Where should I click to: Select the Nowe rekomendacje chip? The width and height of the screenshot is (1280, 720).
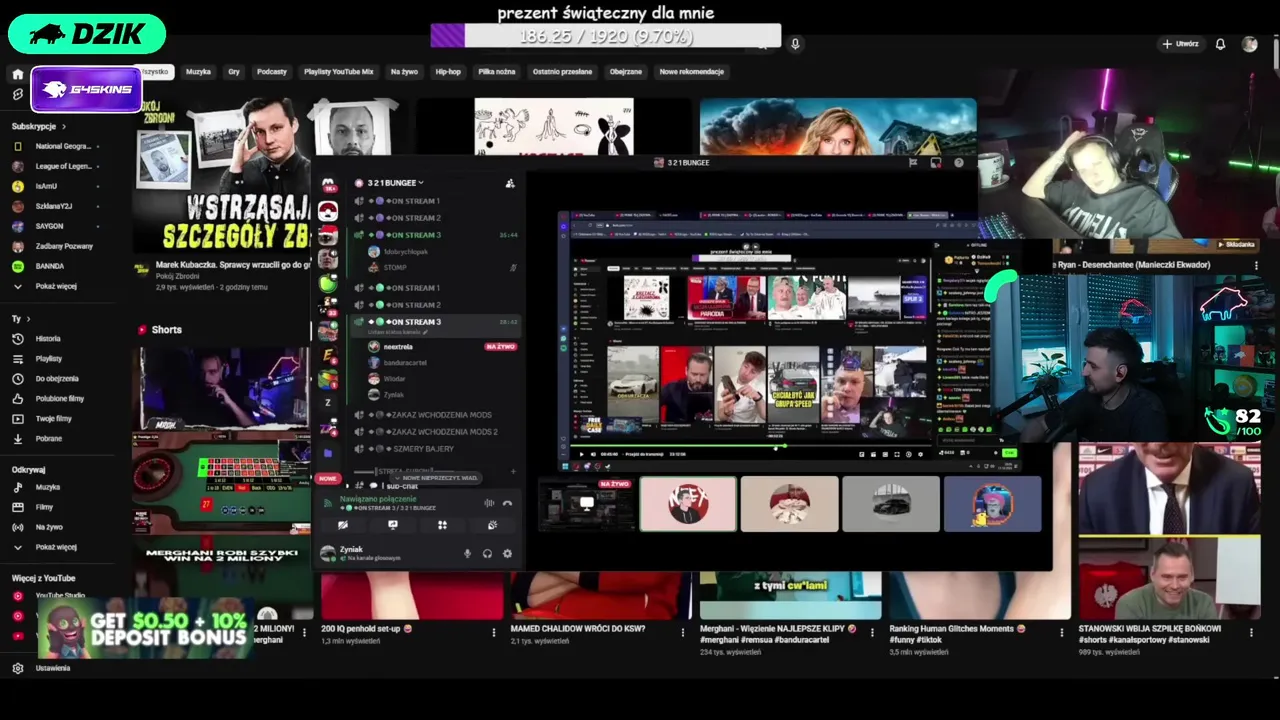691,72
